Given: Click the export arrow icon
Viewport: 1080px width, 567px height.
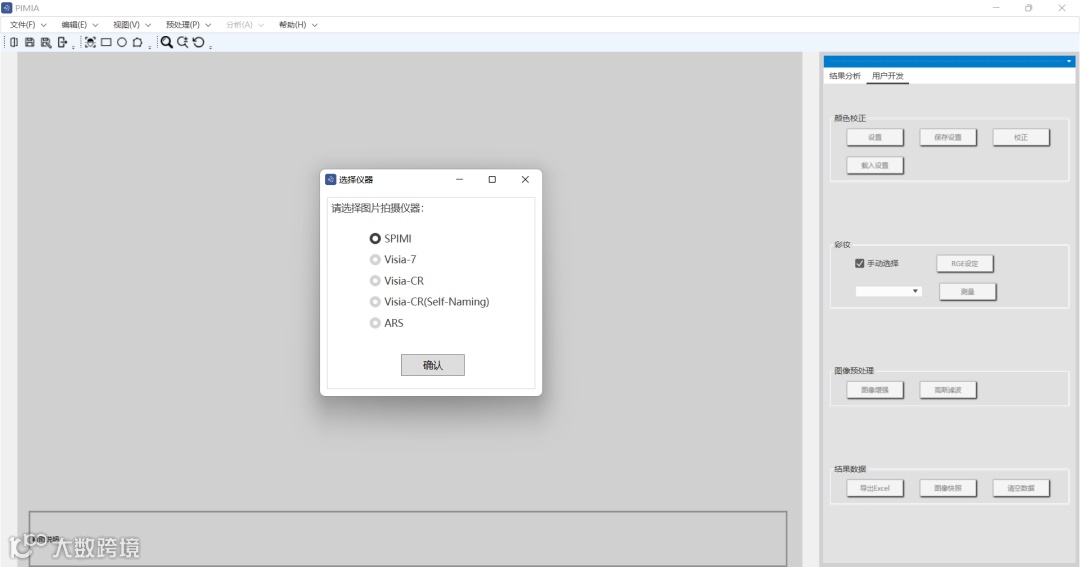Looking at the screenshot, I should [x=62, y=42].
